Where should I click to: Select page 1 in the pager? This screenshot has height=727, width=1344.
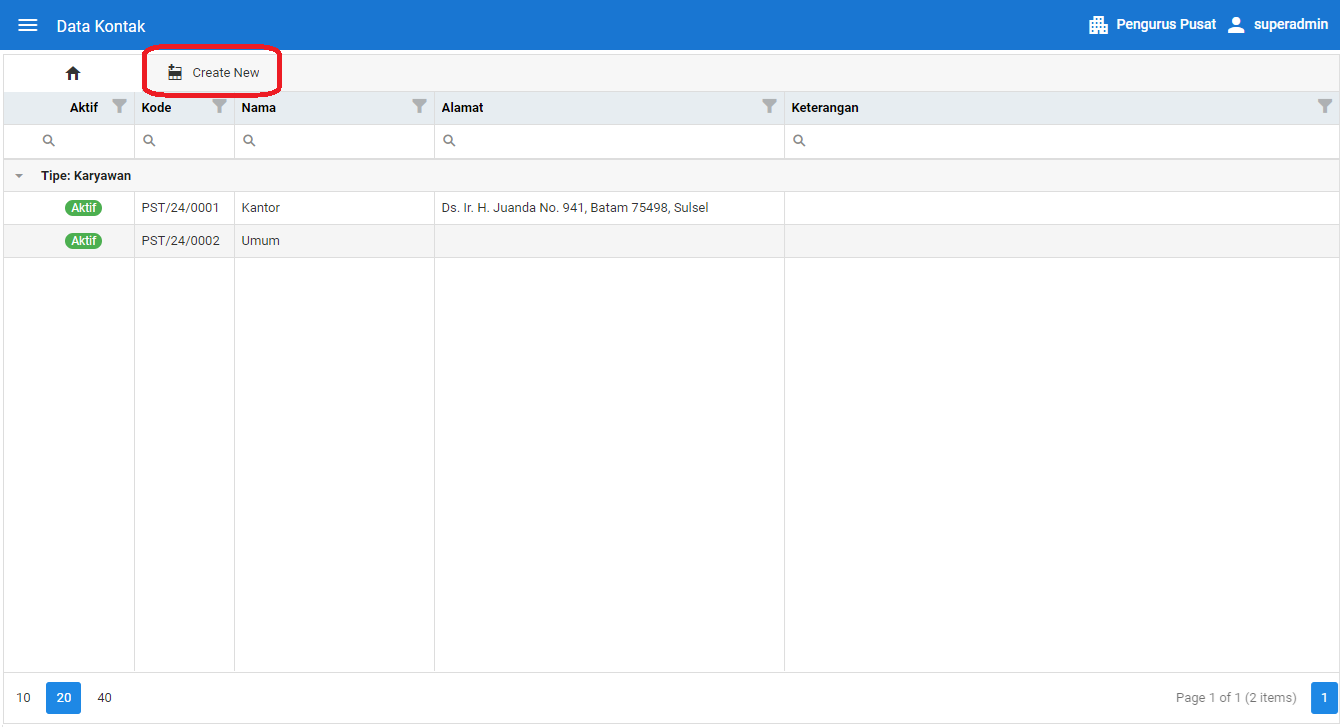(1323, 698)
